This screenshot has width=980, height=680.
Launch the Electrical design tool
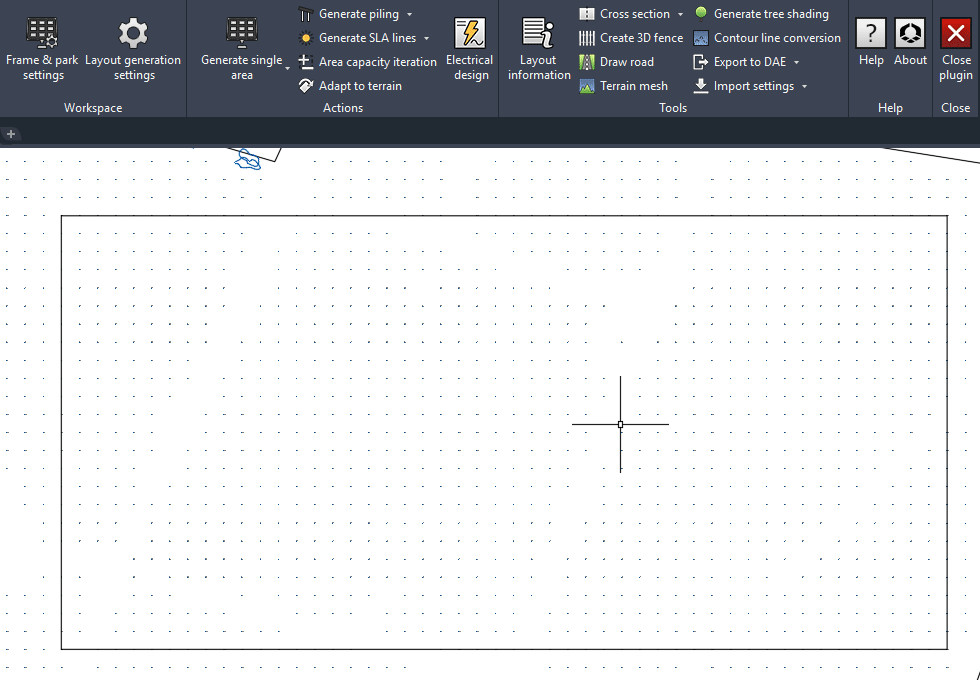point(469,48)
